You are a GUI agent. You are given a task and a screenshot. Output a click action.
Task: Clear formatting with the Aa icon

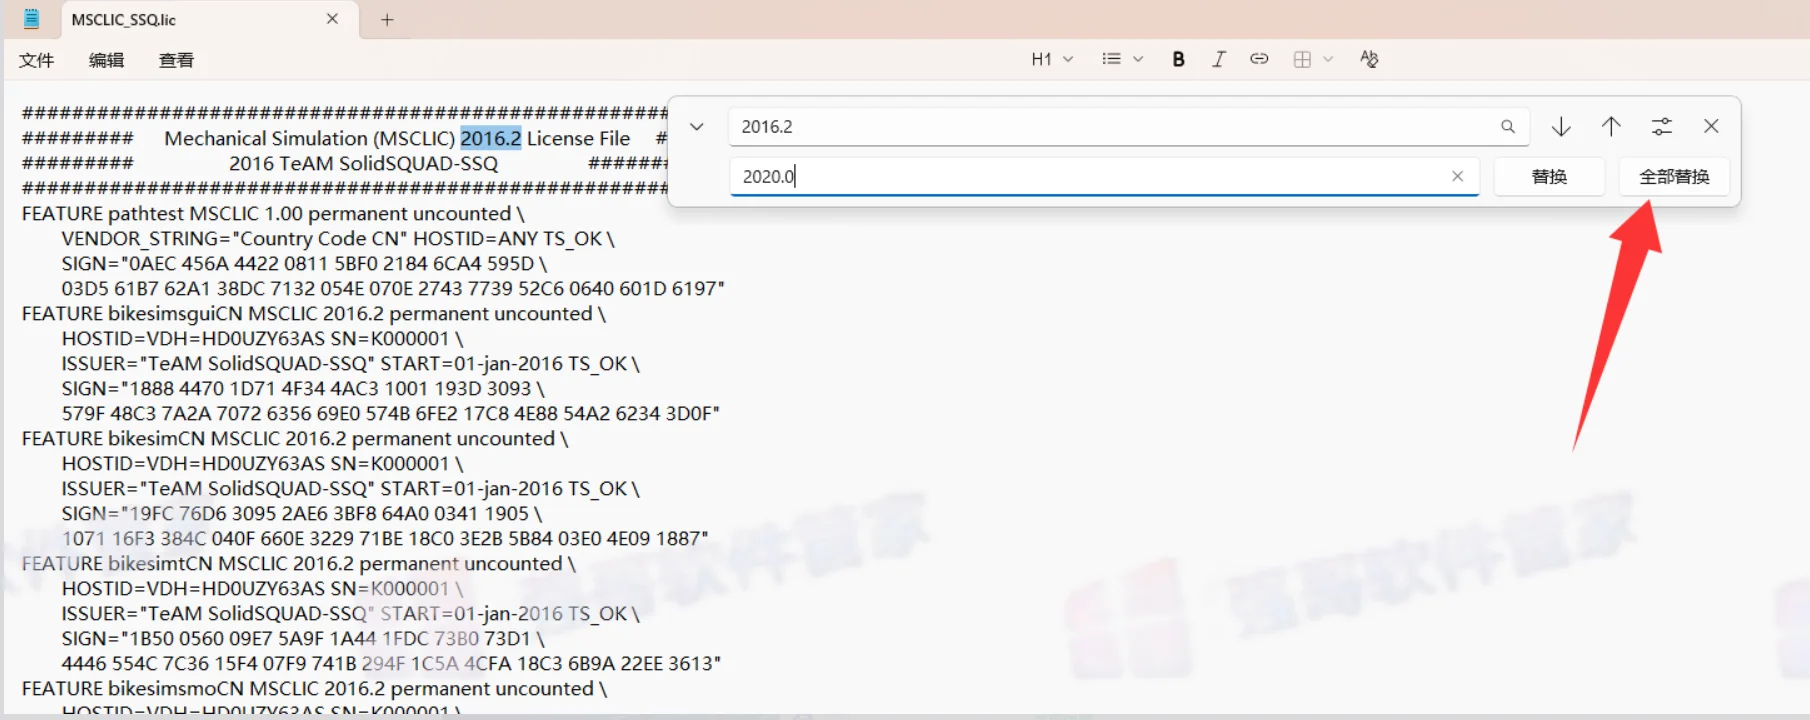[1369, 59]
